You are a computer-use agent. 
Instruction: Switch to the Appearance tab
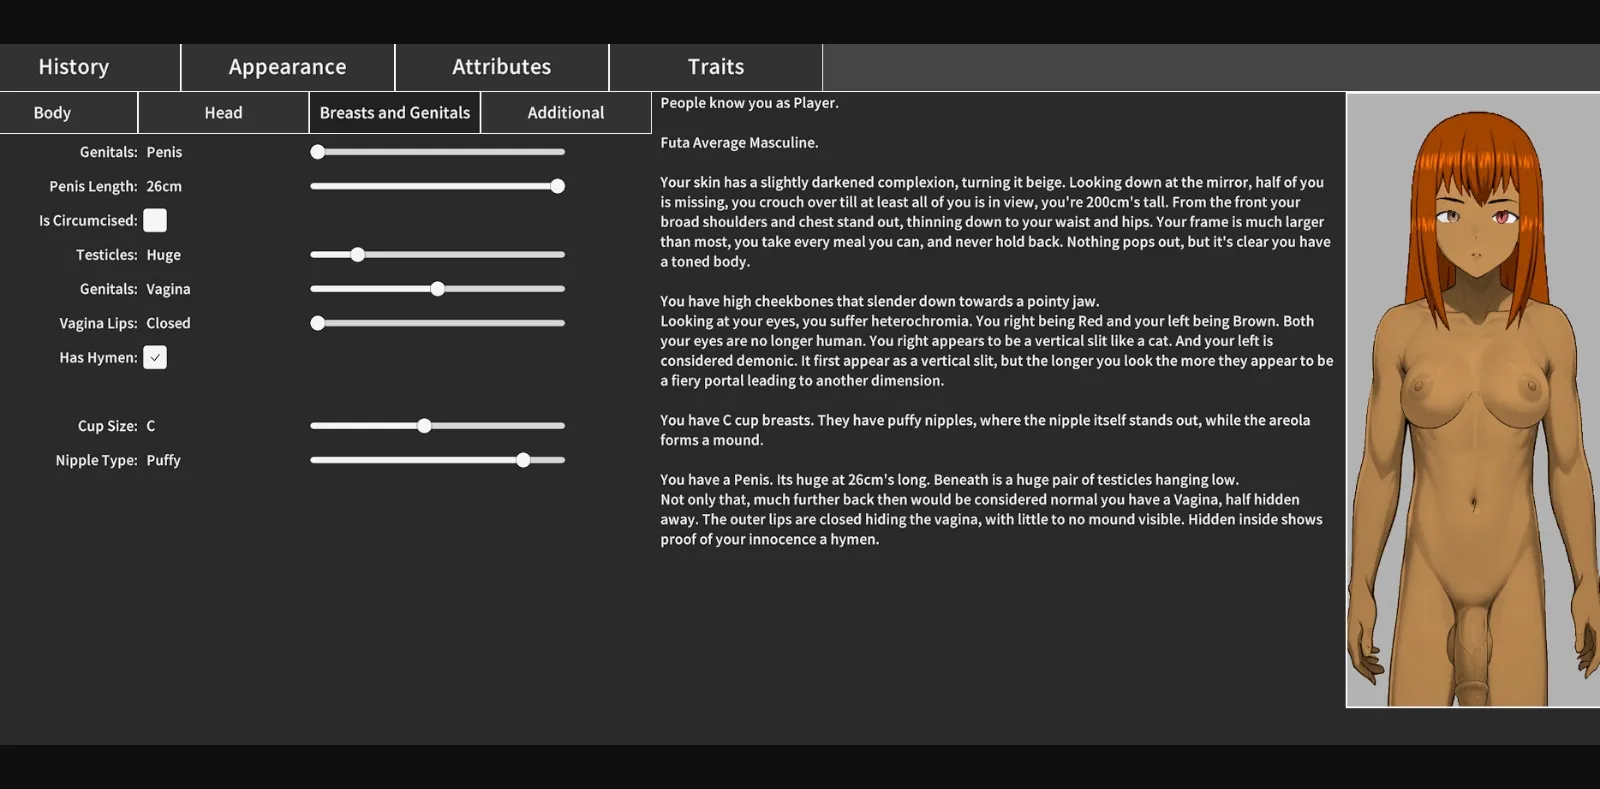pyautogui.click(x=287, y=67)
